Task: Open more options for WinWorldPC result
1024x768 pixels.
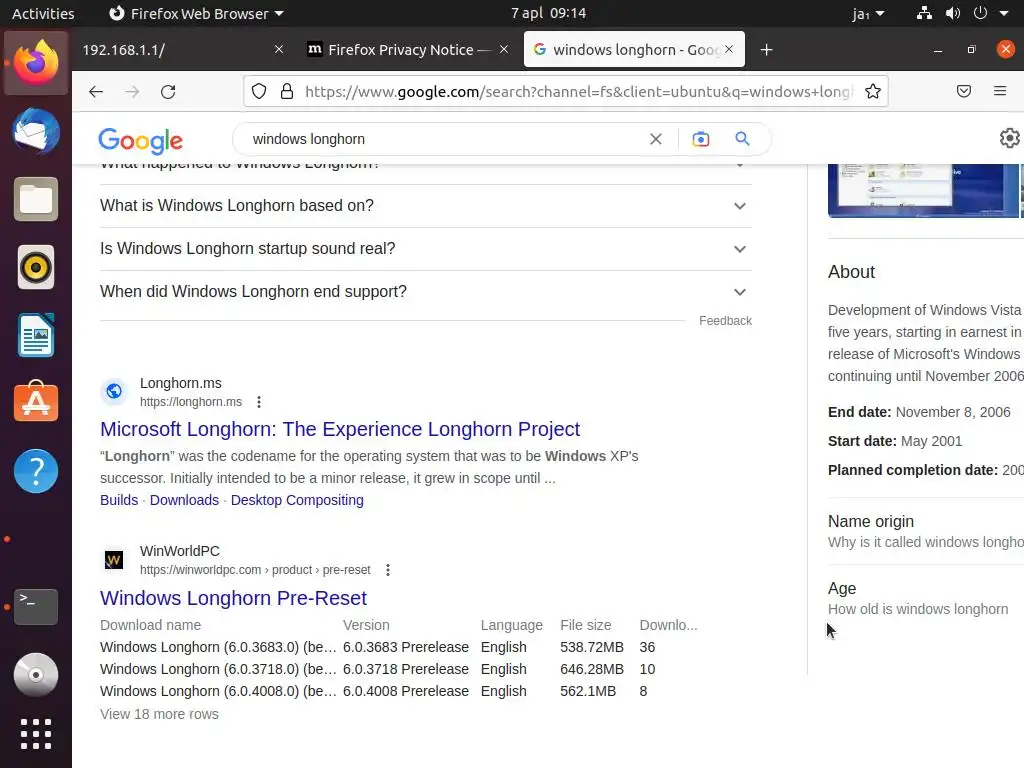Action: [388, 570]
